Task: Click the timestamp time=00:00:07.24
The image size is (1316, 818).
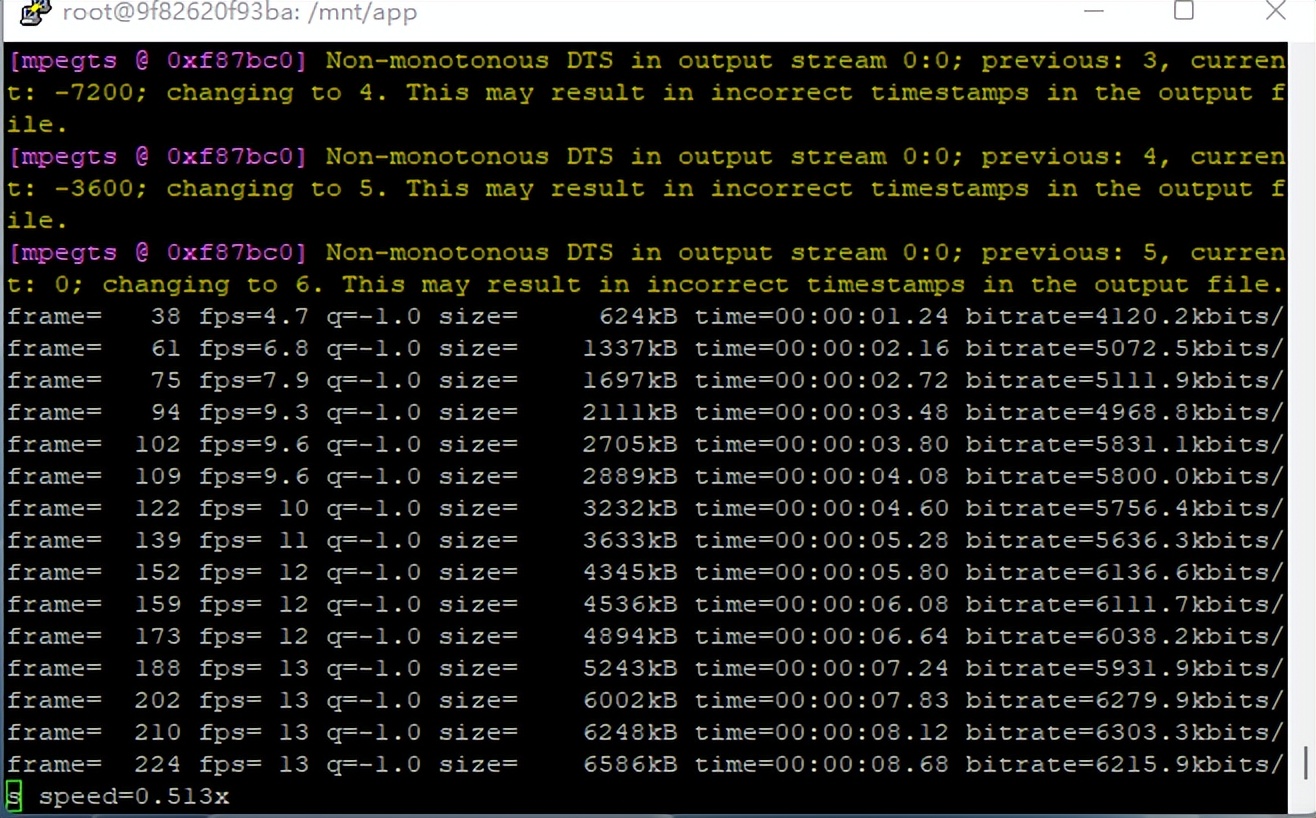Action: [822, 669]
